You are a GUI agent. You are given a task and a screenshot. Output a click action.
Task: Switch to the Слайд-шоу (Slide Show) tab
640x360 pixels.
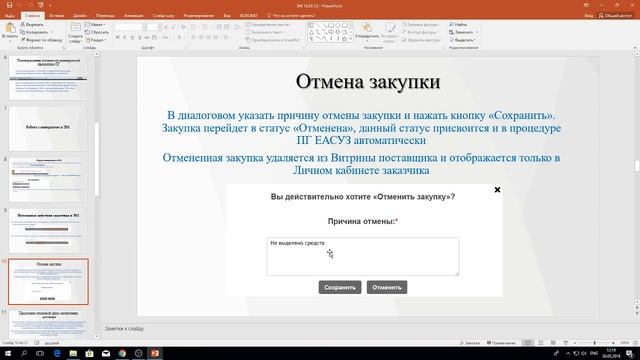[163, 16]
